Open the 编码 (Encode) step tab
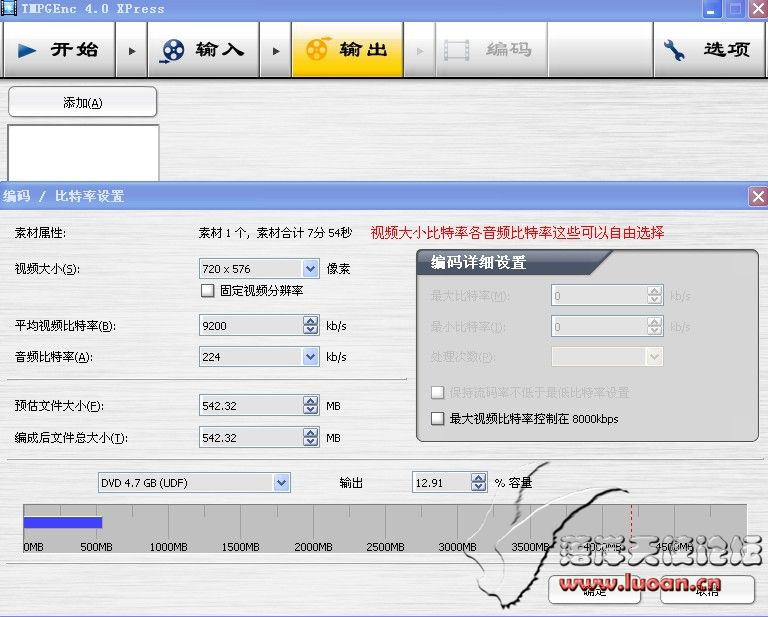 491,50
